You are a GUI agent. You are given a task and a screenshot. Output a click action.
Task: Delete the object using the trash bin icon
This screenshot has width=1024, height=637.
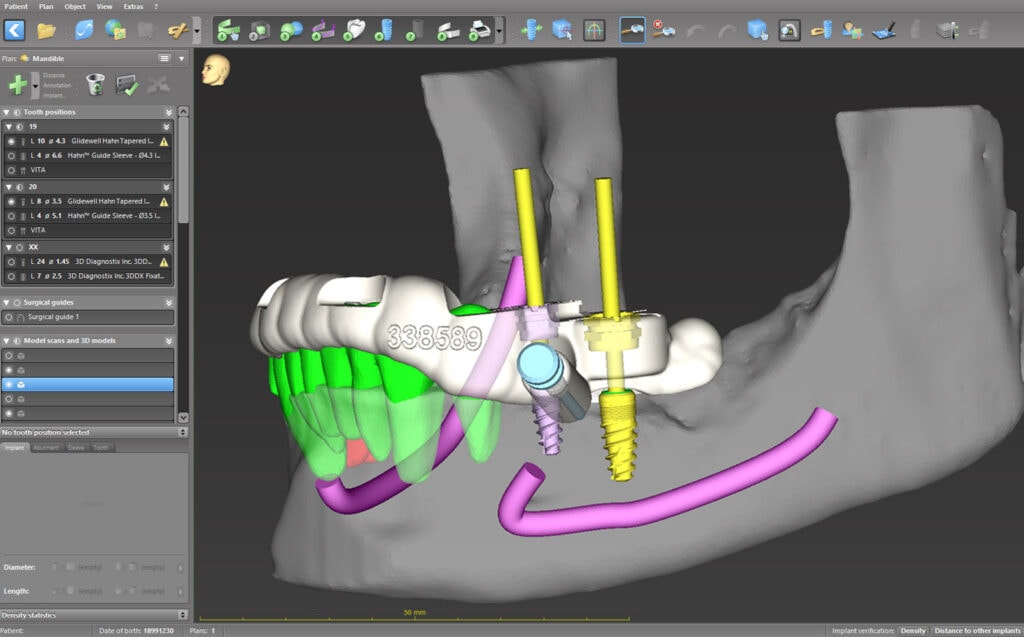[x=95, y=85]
